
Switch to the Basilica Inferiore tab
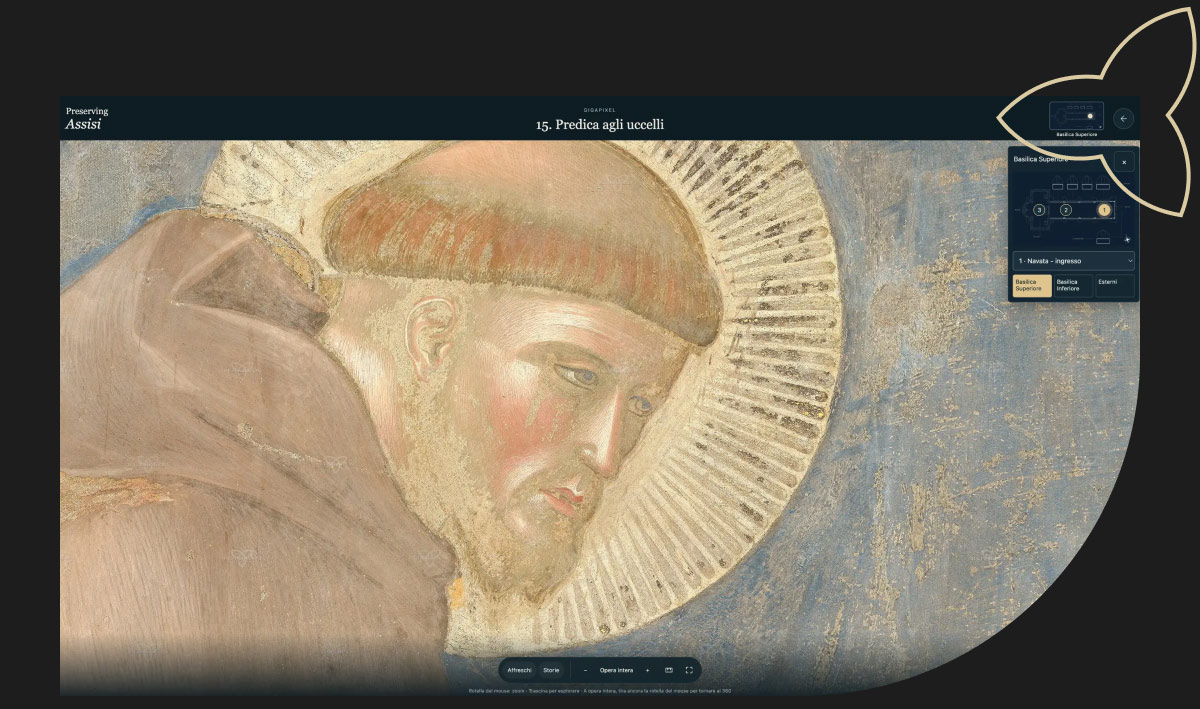point(1073,286)
